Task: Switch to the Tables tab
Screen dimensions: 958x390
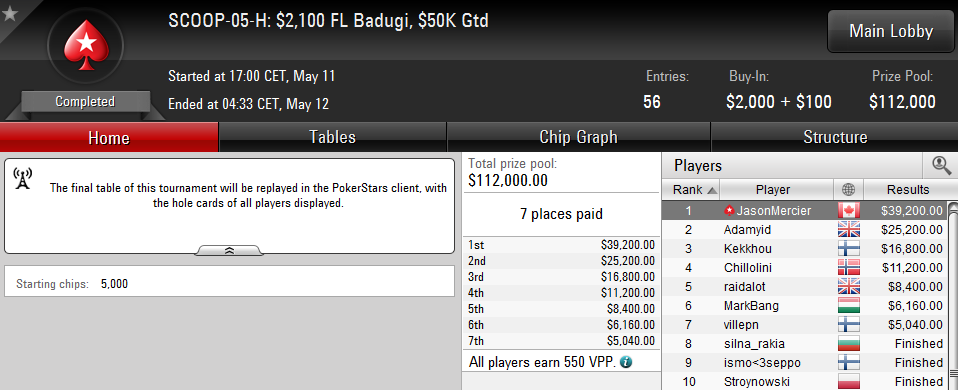Action: (x=332, y=137)
